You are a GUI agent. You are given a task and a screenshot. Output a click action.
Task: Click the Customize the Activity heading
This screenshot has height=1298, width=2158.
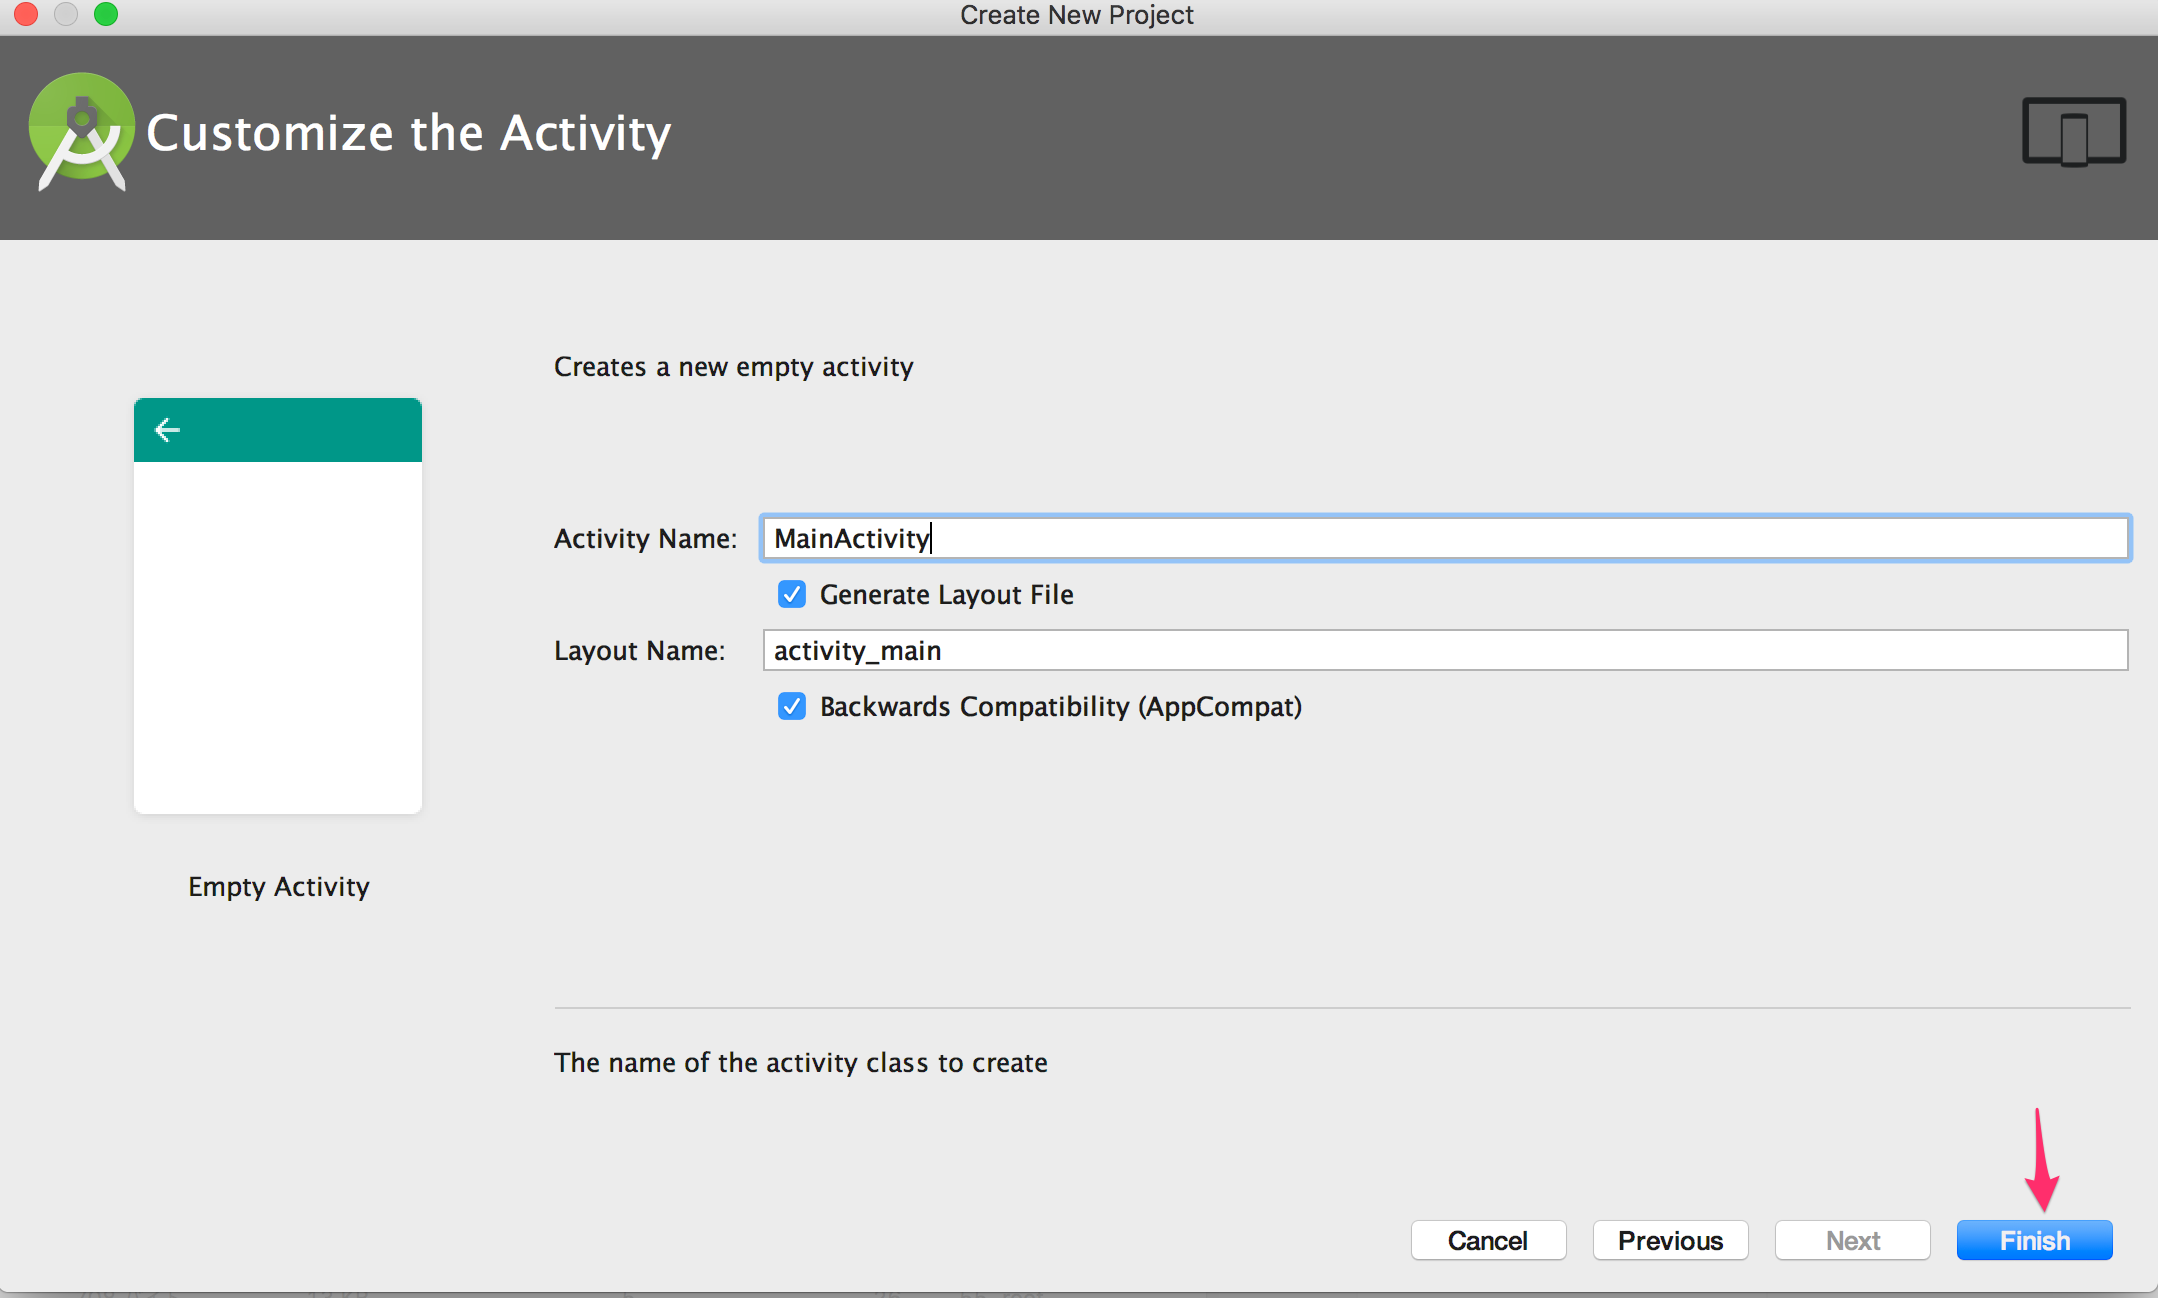click(x=408, y=133)
